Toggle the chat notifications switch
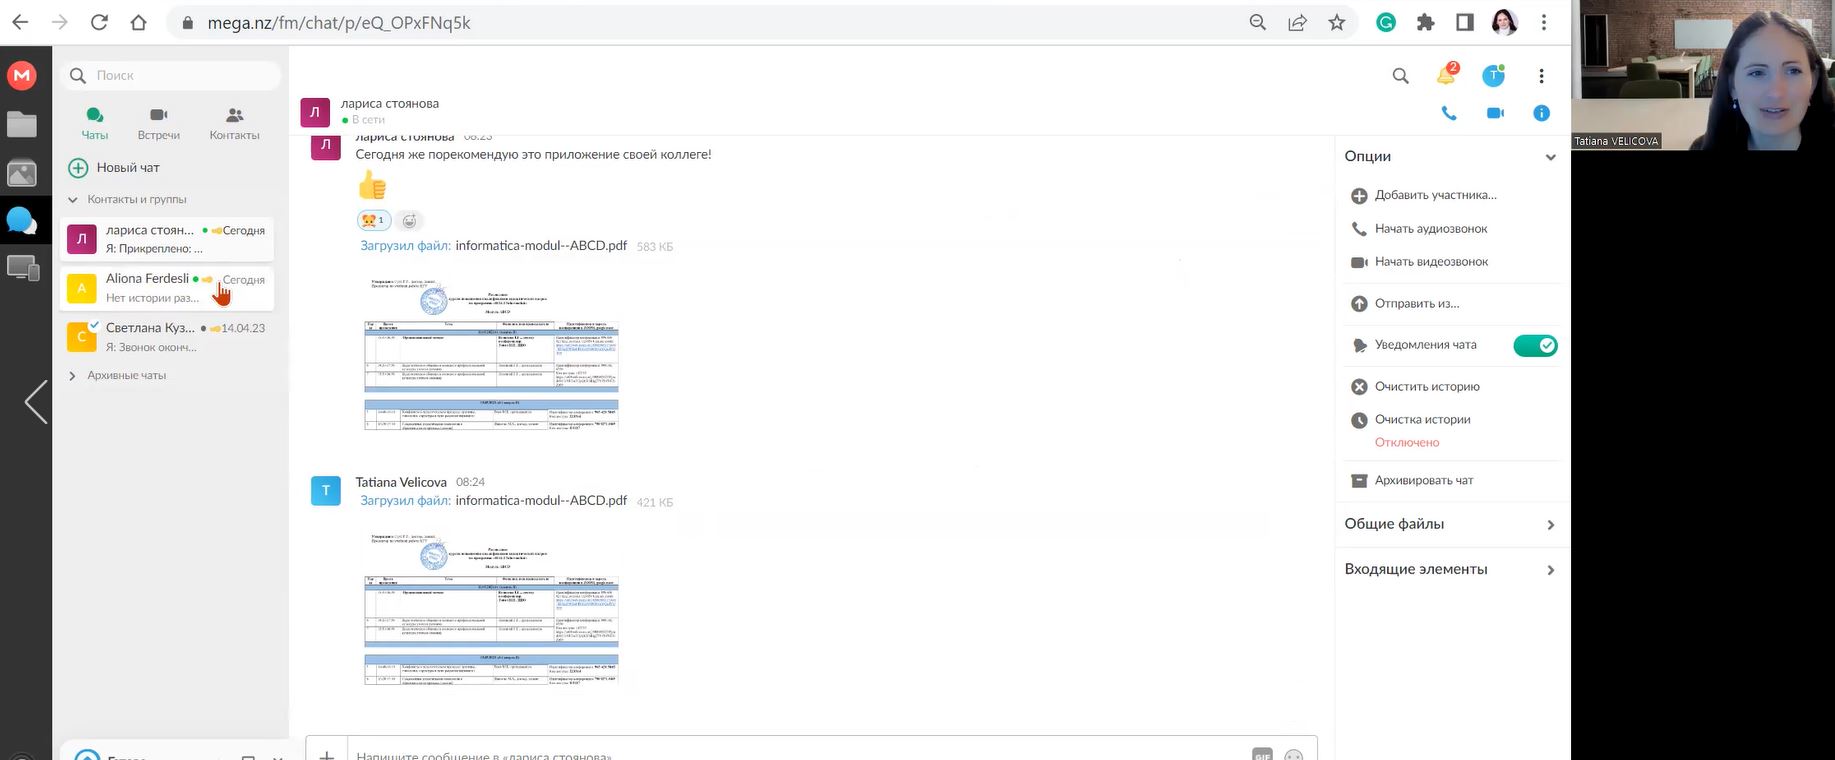This screenshot has width=1835, height=760. [x=1535, y=346]
